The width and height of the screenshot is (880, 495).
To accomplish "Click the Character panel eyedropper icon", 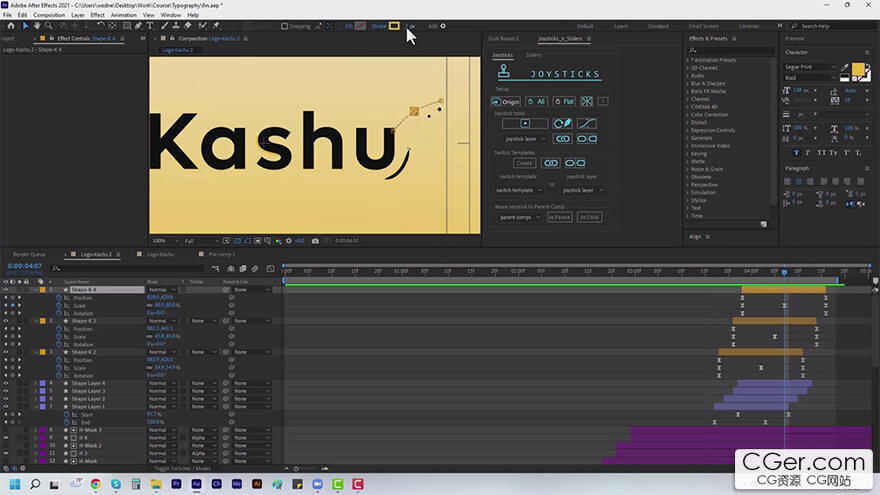I will pyautogui.click(x=846, y=67).
